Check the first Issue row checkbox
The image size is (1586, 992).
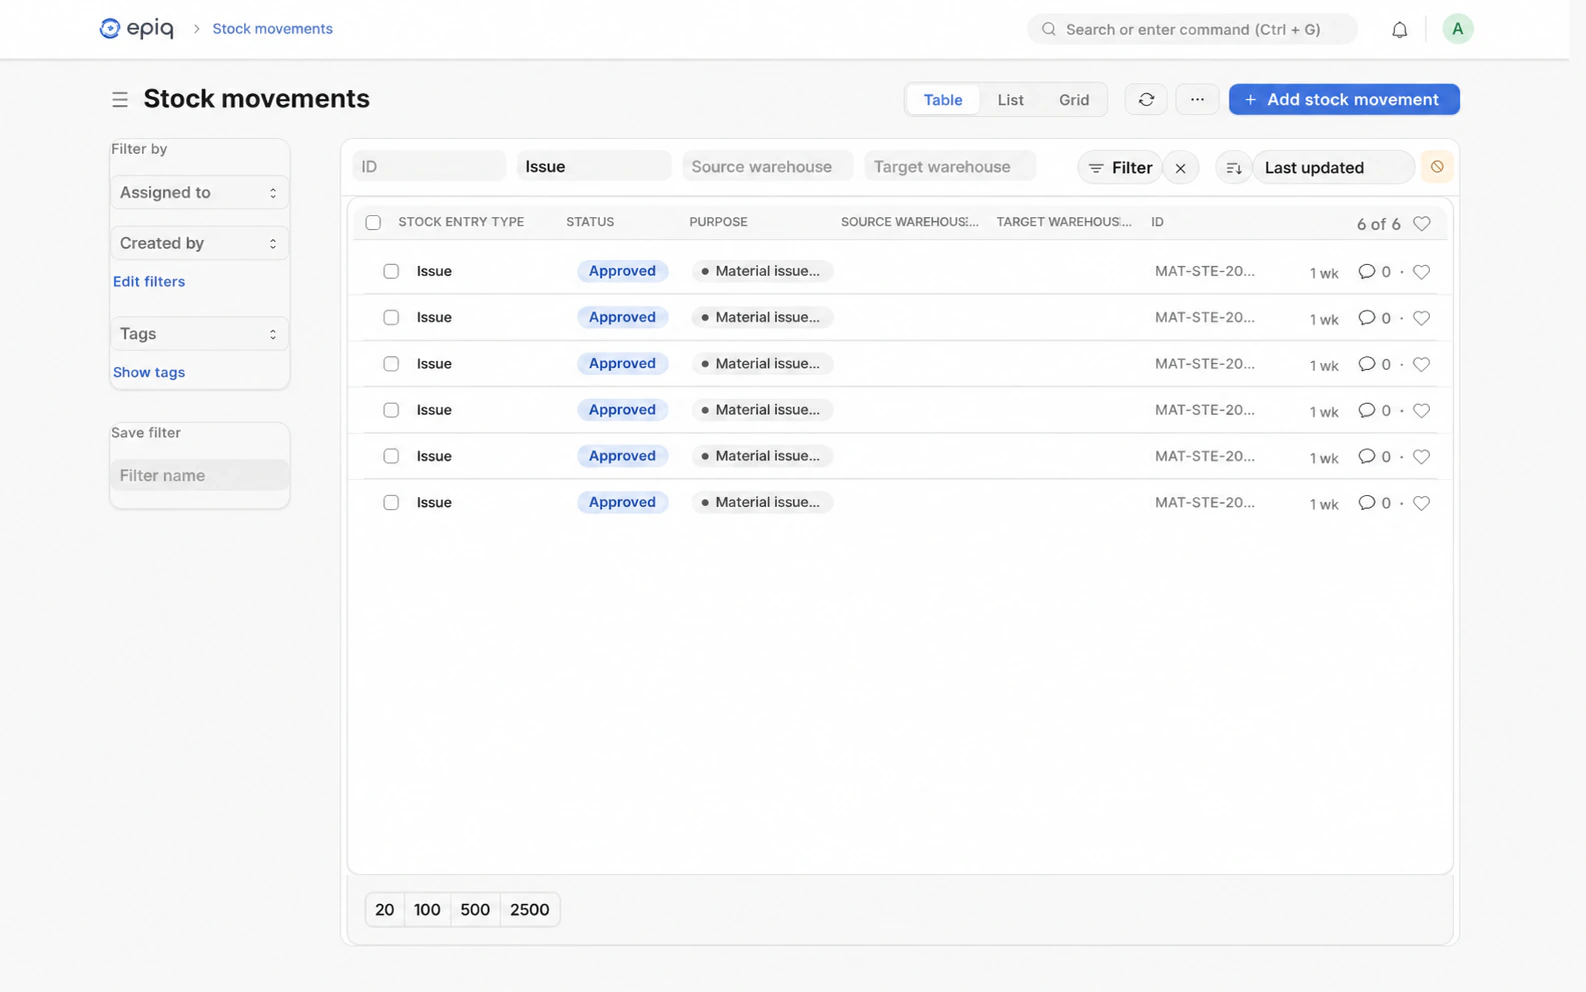[391, 271]
